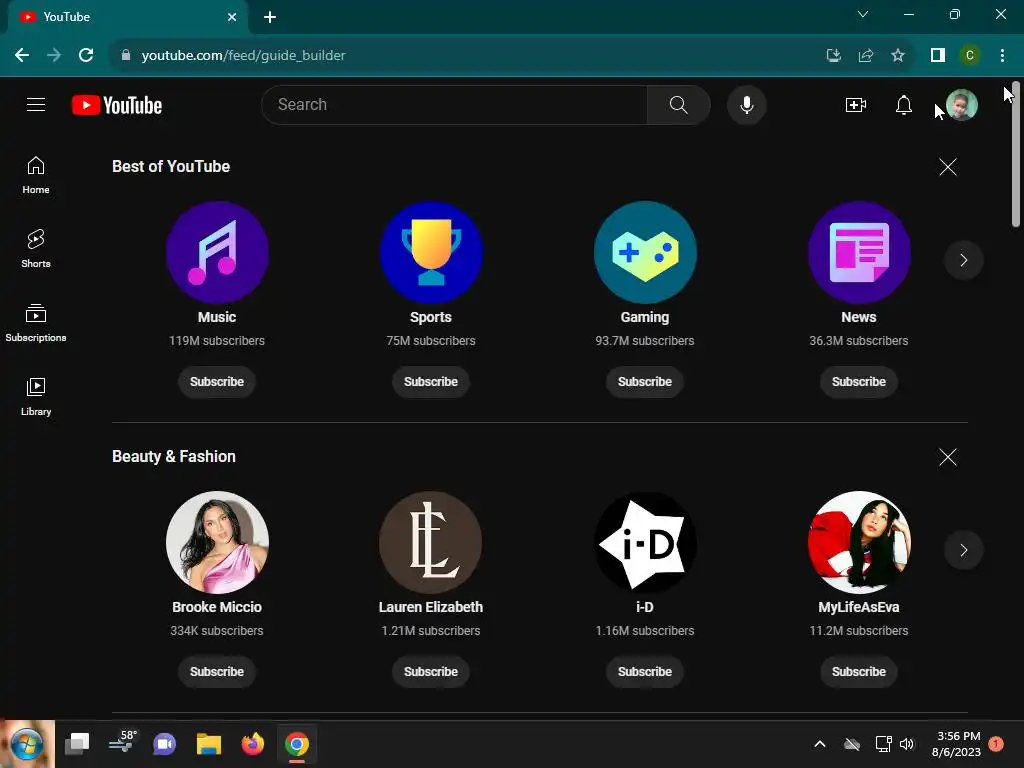Open MyLifeAsEva channel avatar
The image size is (1024, 768).
tap(859, 543)
